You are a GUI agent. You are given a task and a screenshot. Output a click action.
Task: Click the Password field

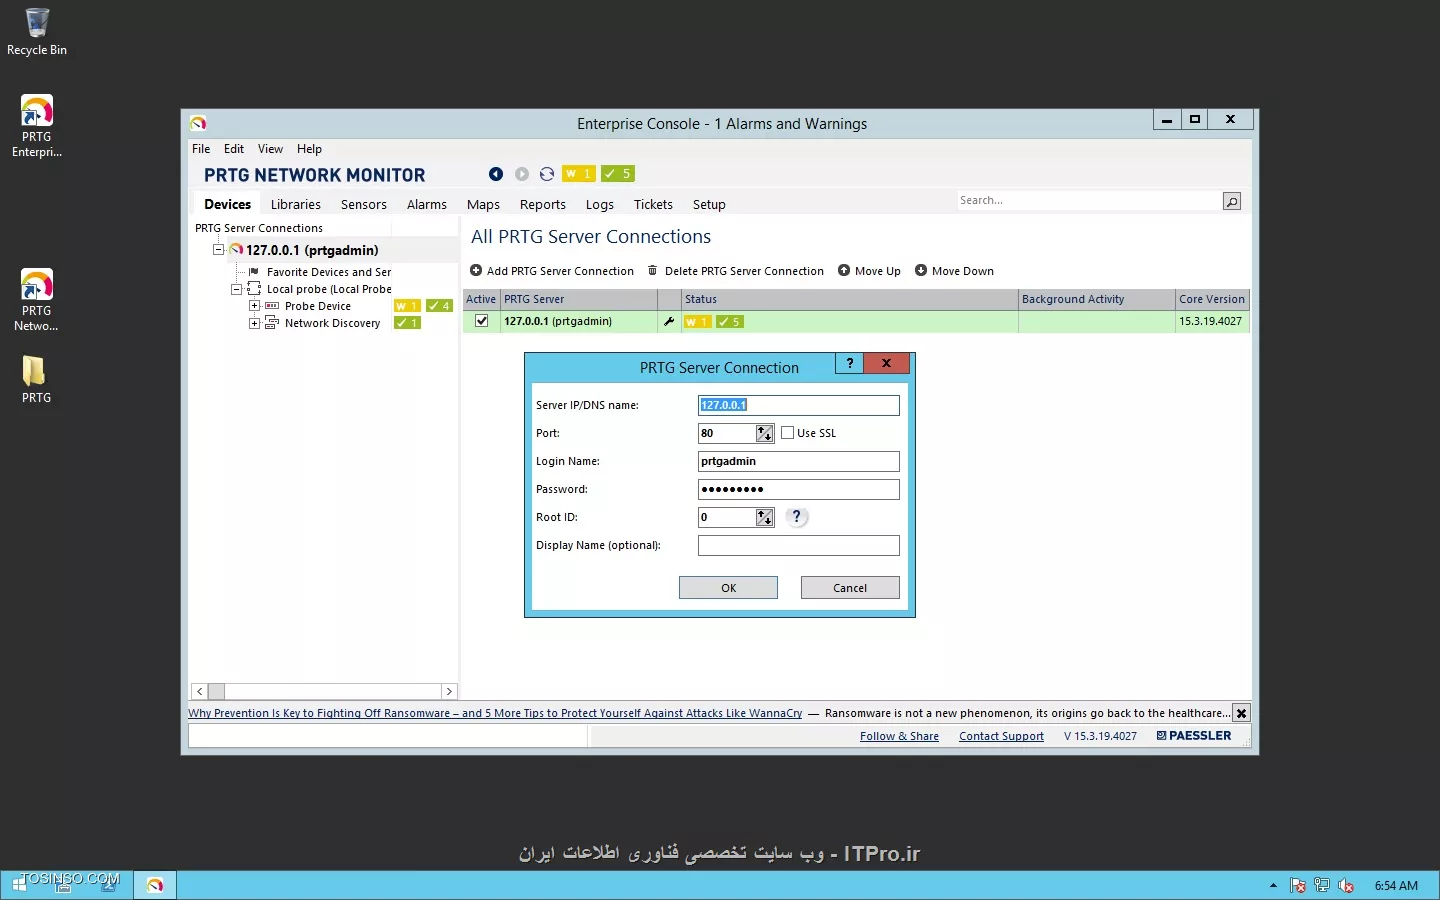pos(799,489)
